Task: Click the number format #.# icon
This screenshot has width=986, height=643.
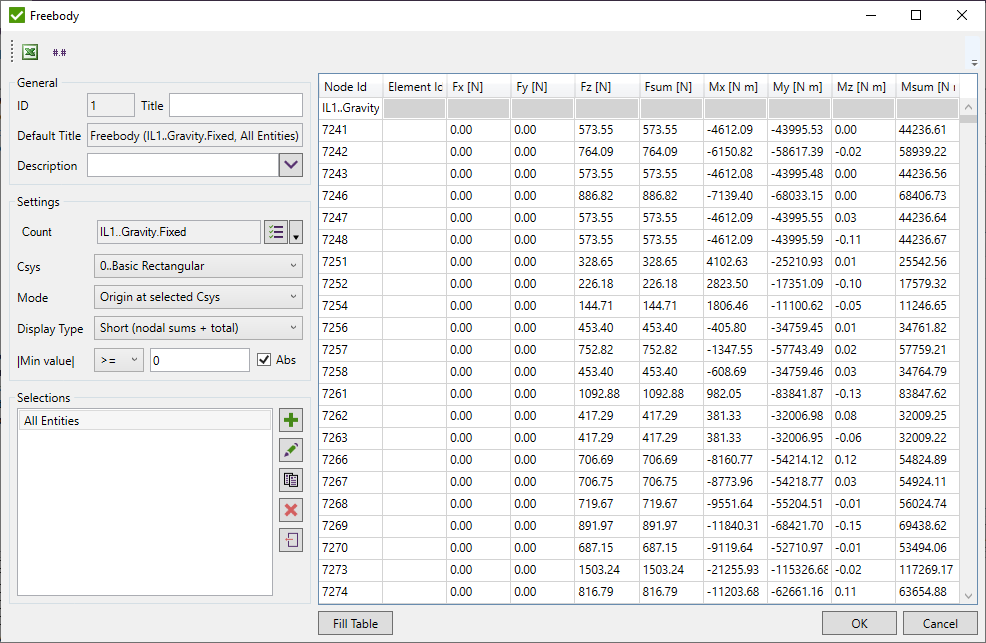Action: pos(60,52)
